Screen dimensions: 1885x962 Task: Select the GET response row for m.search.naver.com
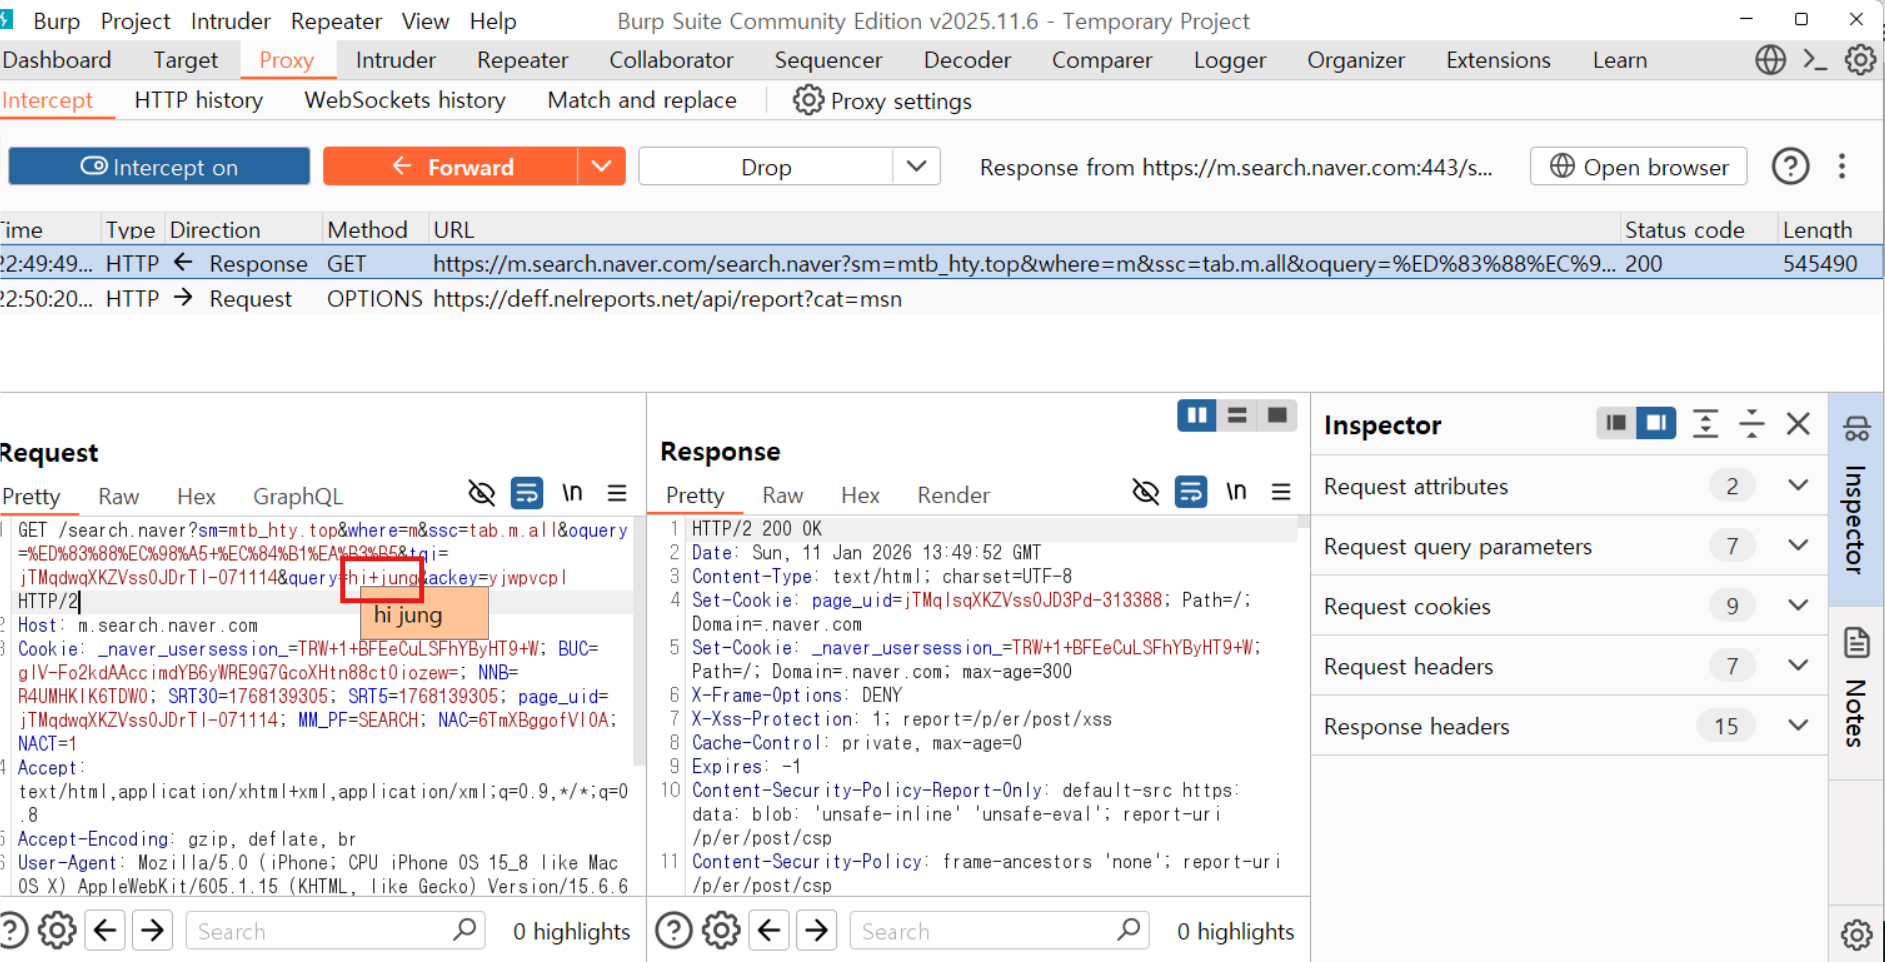pyautogui.click(x=940, y=264)
